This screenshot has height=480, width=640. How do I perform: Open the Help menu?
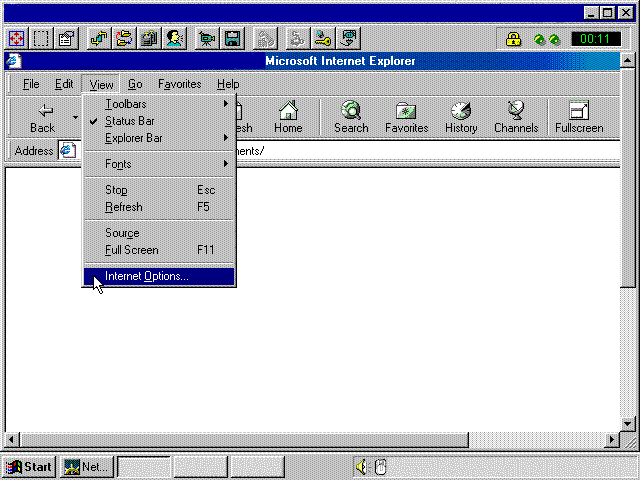(x=228, y=84)
